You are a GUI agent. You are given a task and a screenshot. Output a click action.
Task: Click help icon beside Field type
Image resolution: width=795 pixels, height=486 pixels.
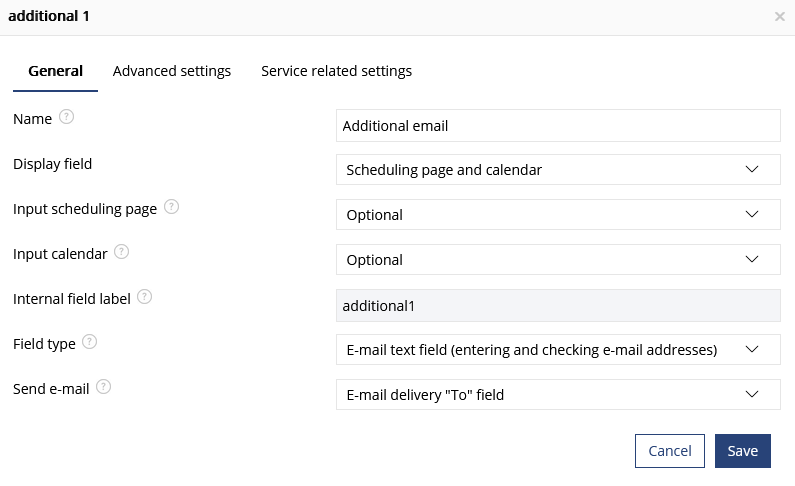(89, 342)
